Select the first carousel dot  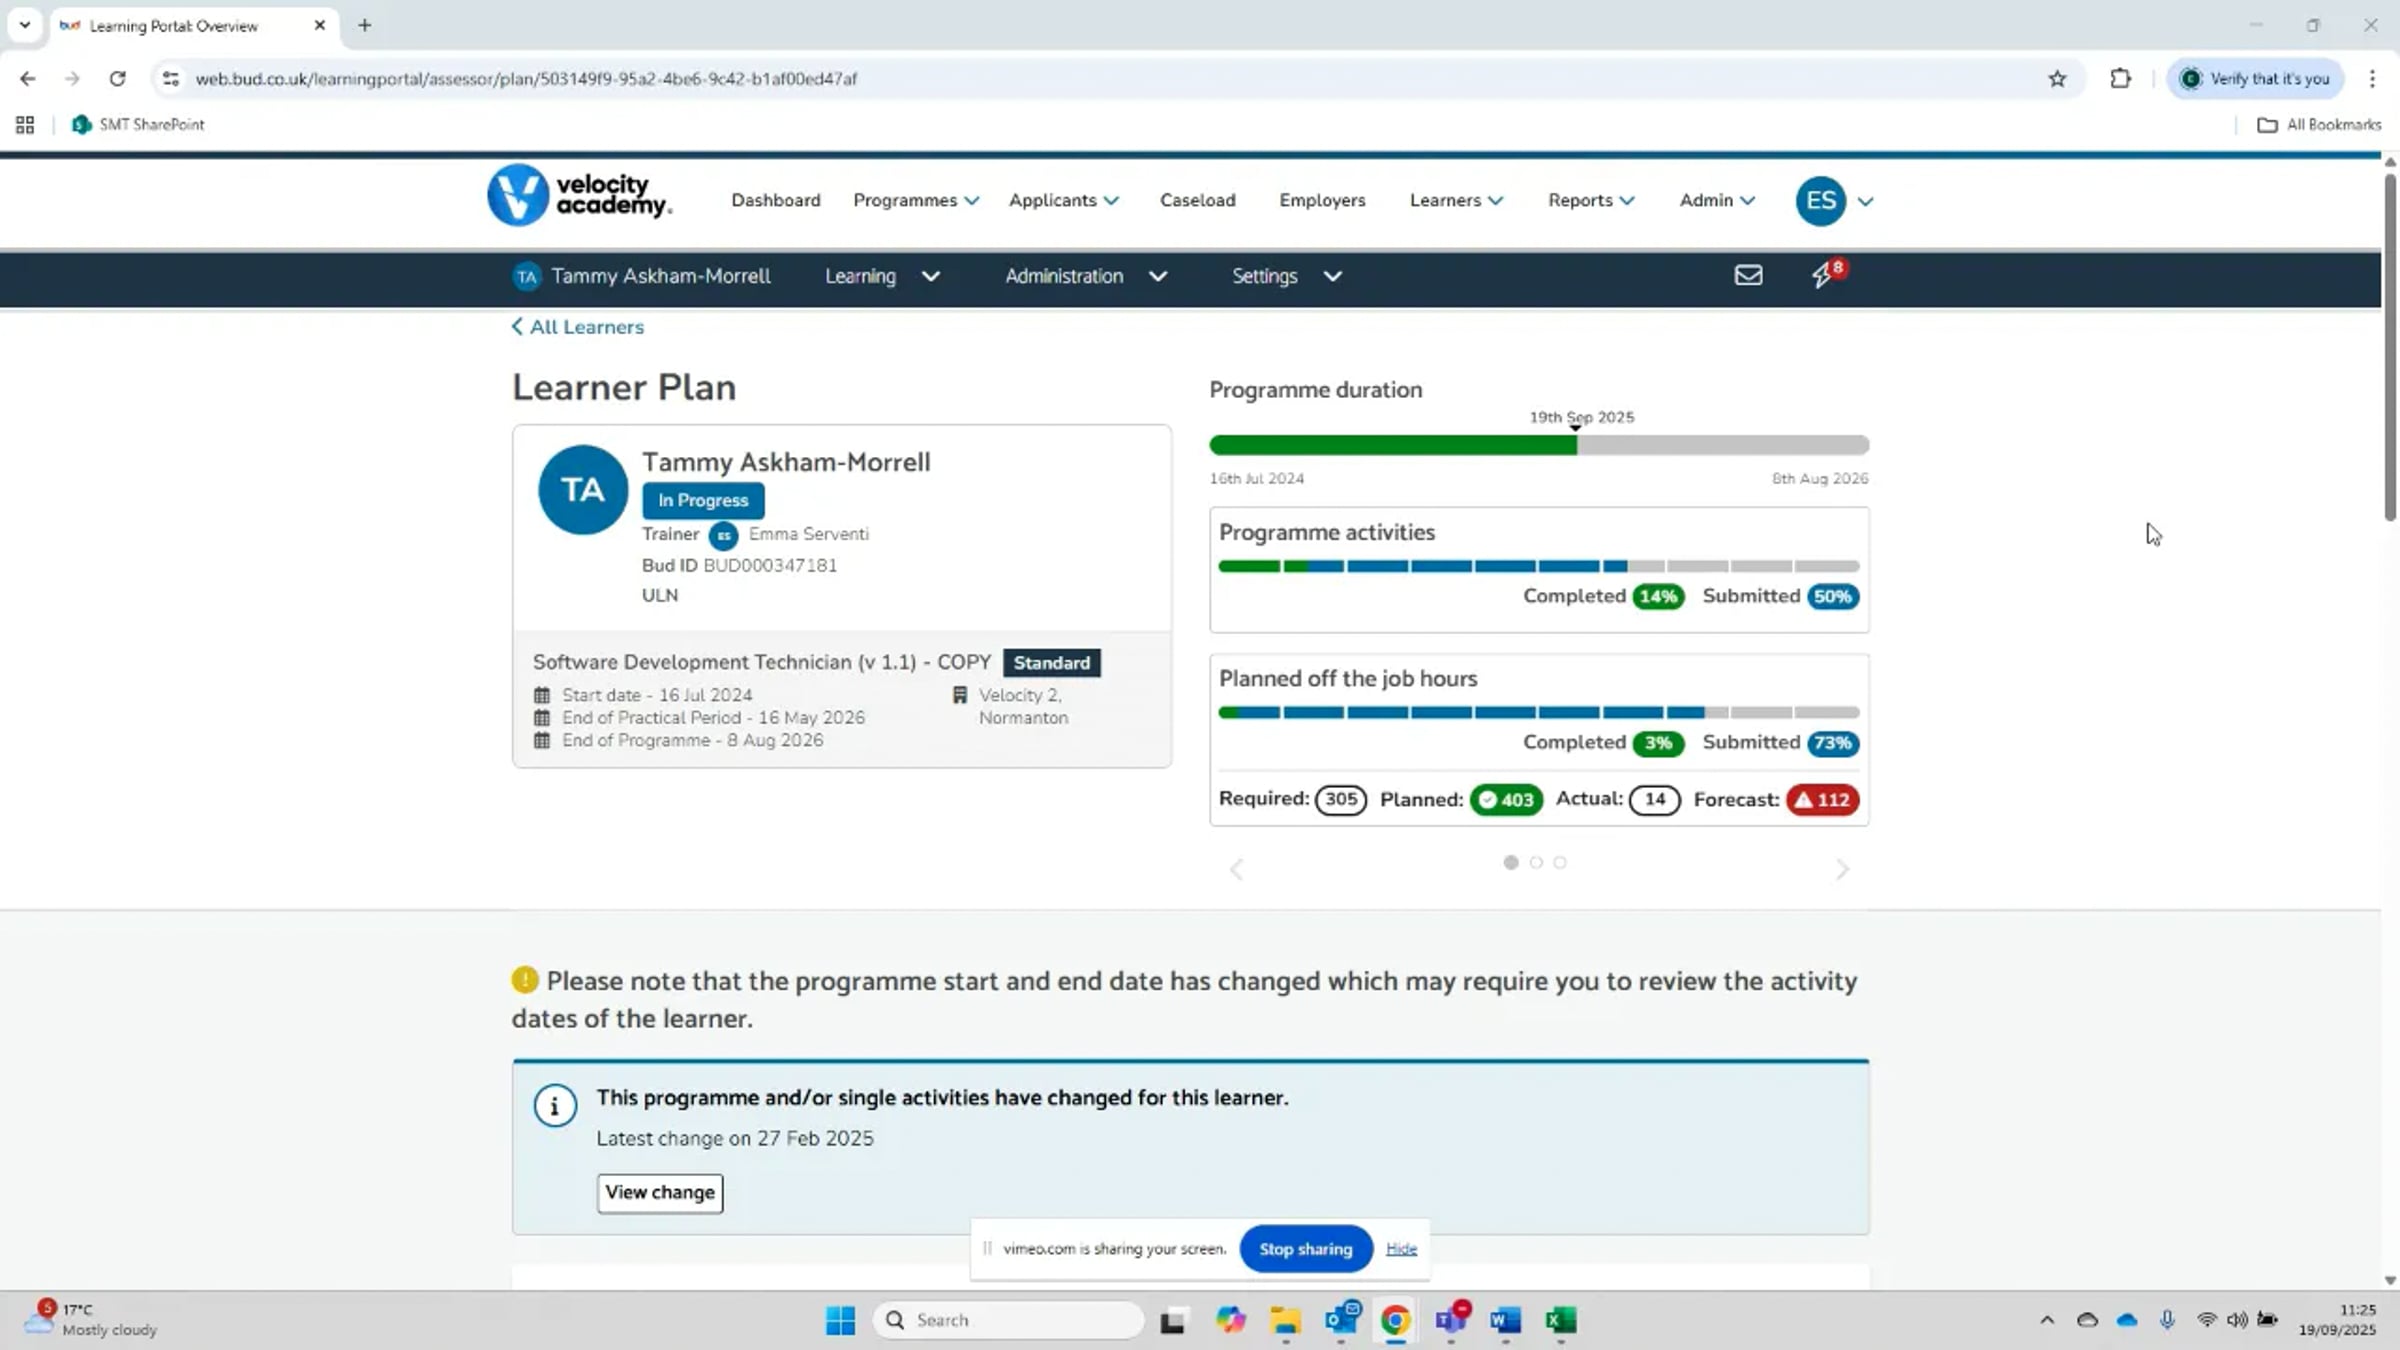pyautogui.click(x=1511, y=862)
